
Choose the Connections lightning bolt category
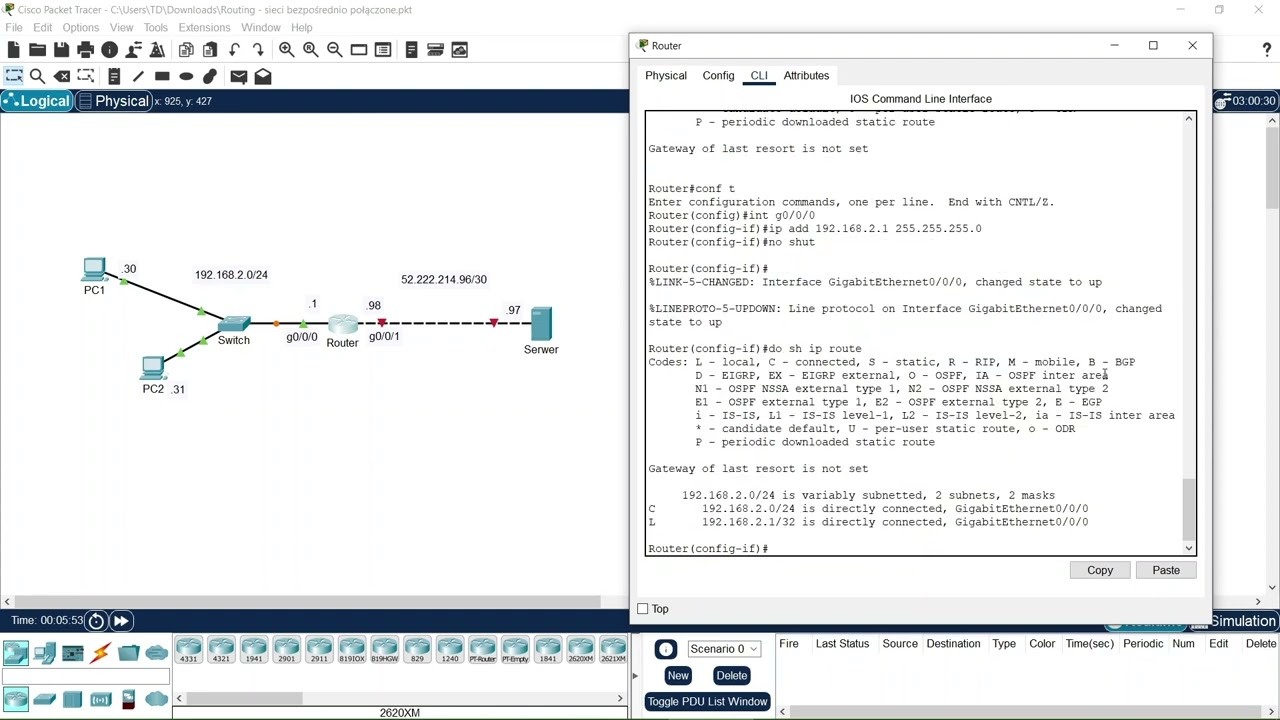click(x=100, y=654)
